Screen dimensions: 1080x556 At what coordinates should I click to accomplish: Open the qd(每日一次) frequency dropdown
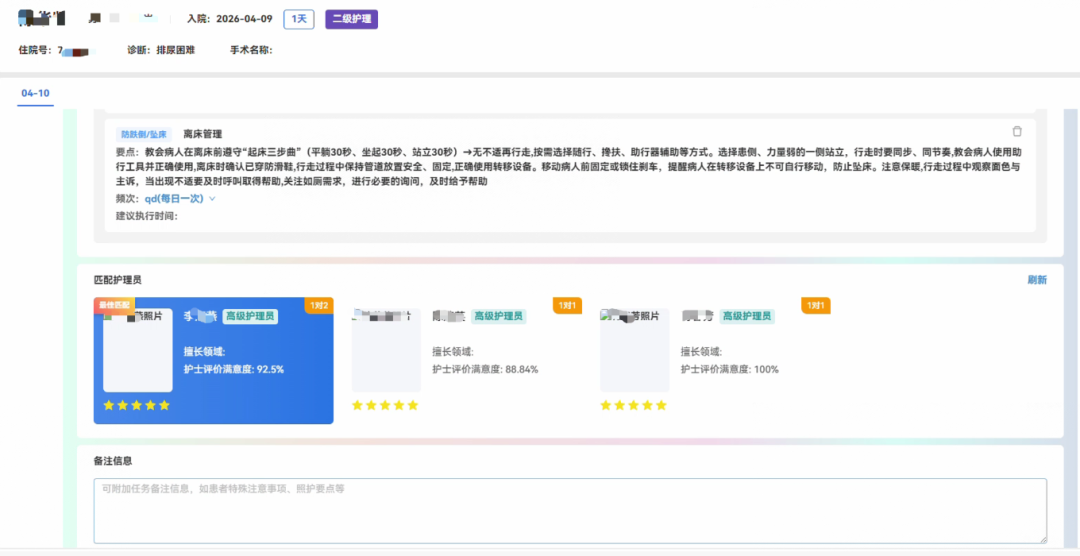pos(174,199)
